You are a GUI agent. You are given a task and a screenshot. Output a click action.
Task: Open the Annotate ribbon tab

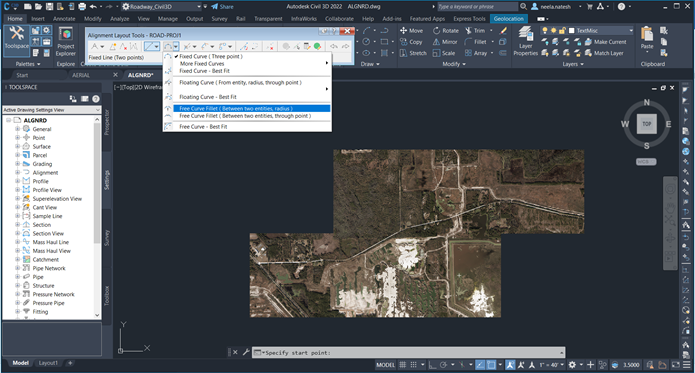click(x=64, y=19)
